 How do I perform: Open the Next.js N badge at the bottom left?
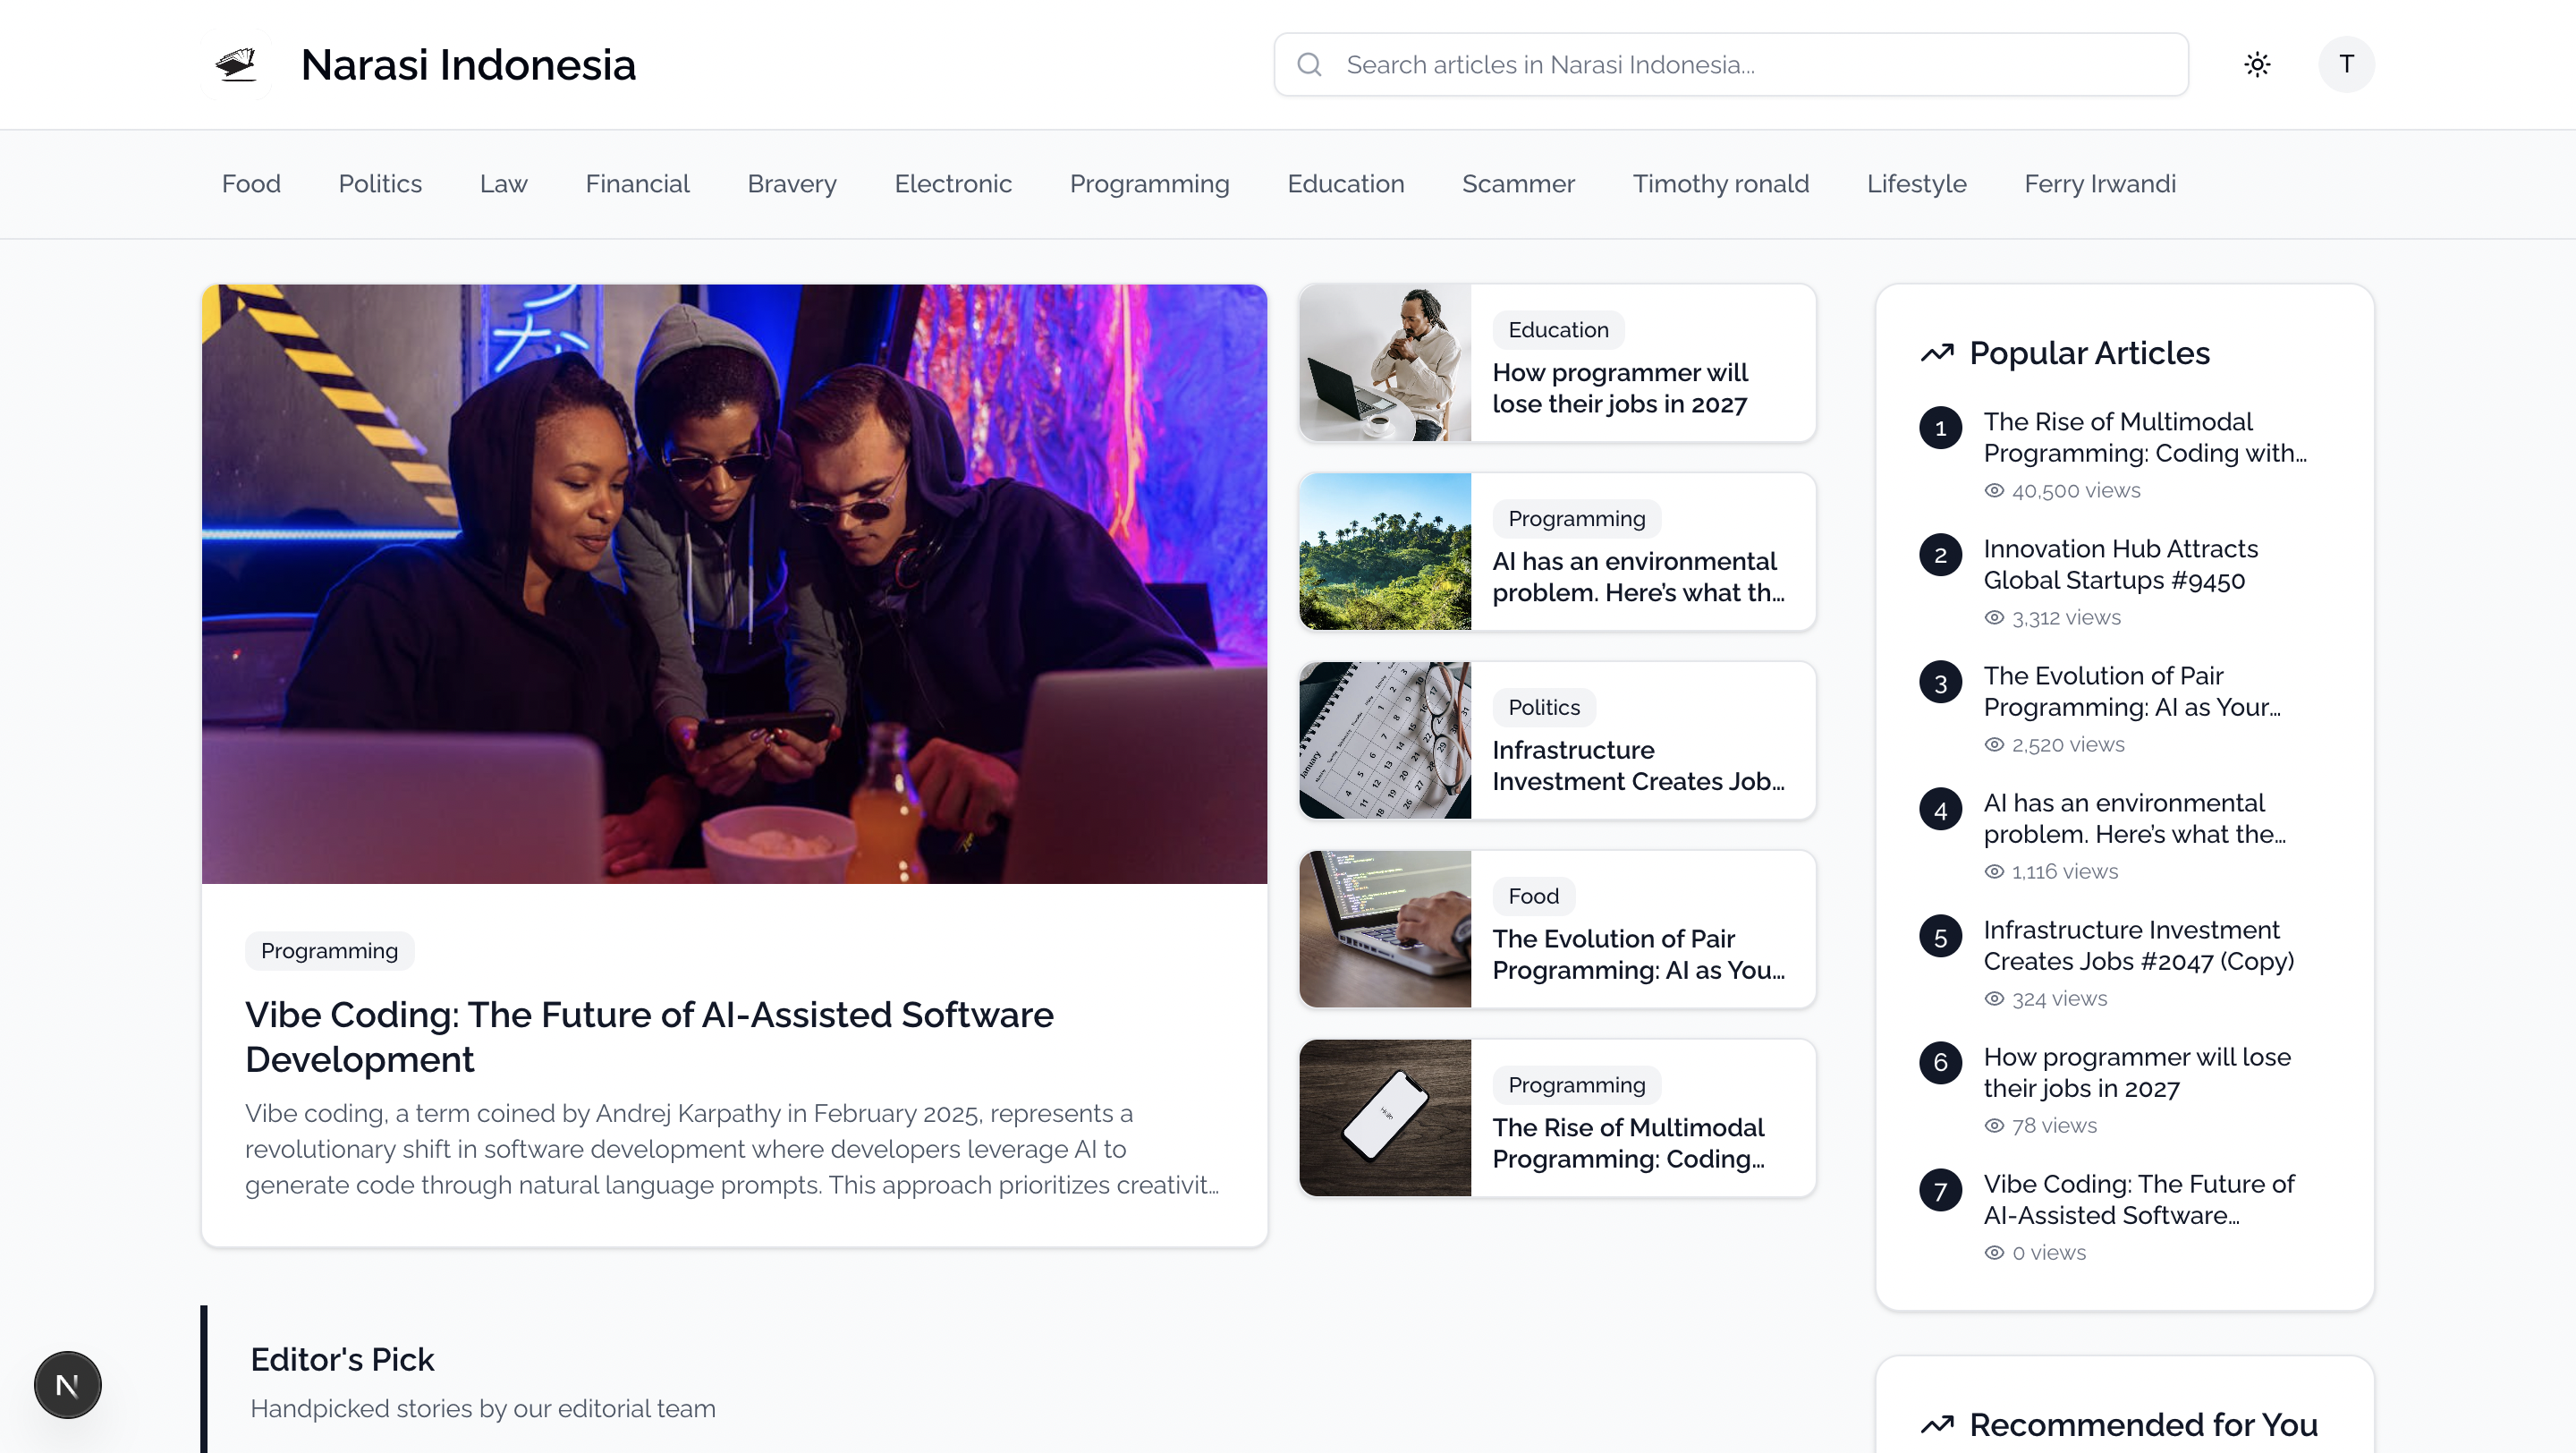coord(68,1385)
